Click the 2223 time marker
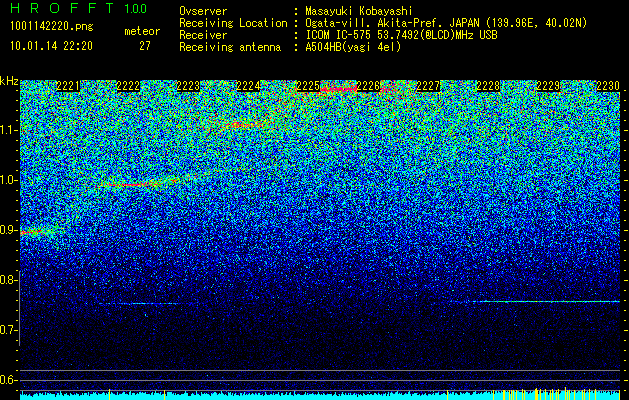Screen dimensions: 629x400 (x=188, y=86)
